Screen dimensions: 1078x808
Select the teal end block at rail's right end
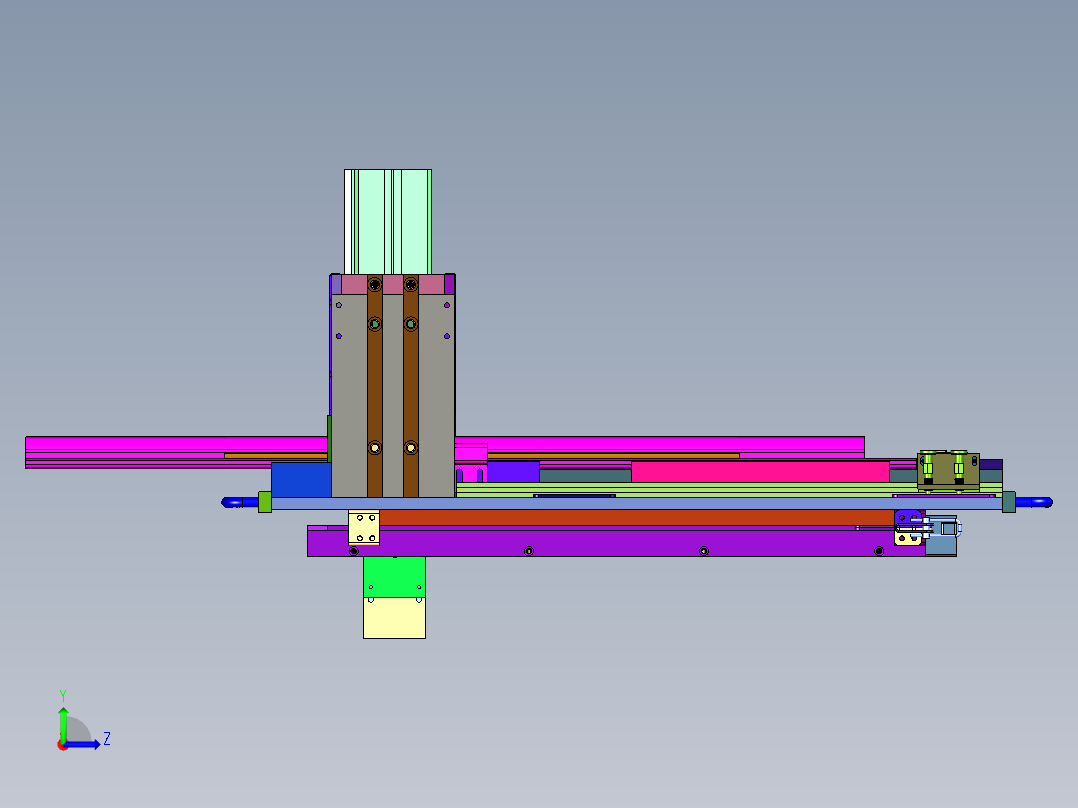tap(1009, 502)
